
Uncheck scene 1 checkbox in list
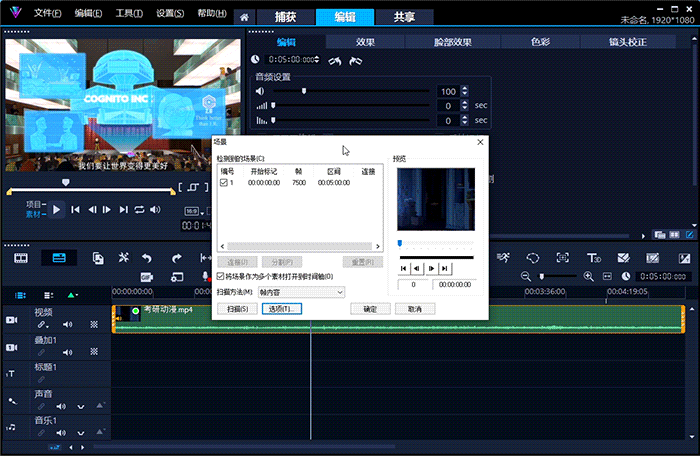[224, 183]
